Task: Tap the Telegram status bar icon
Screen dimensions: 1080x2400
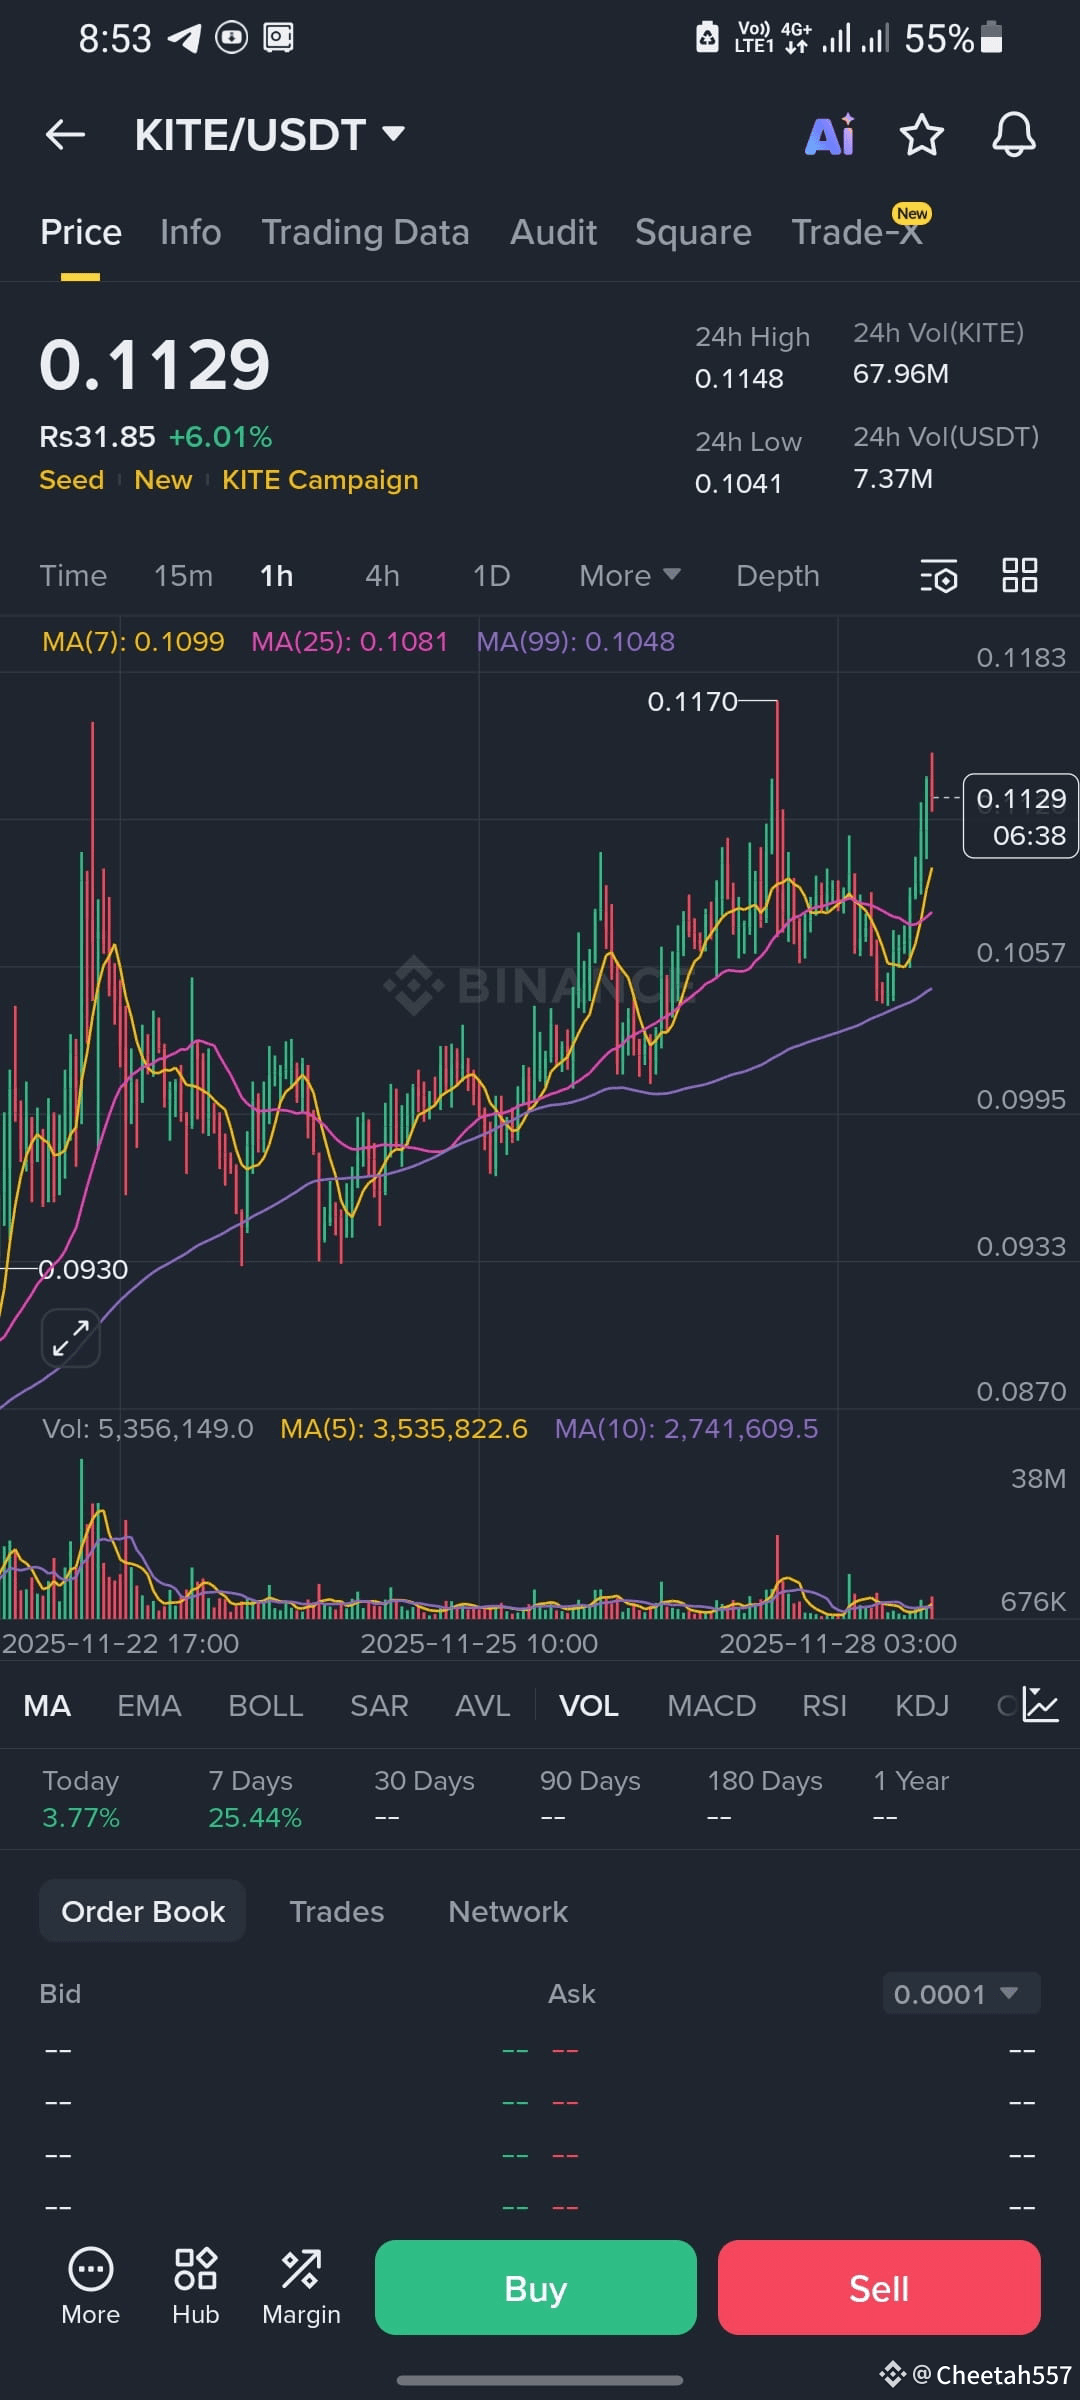Action: 184,38
